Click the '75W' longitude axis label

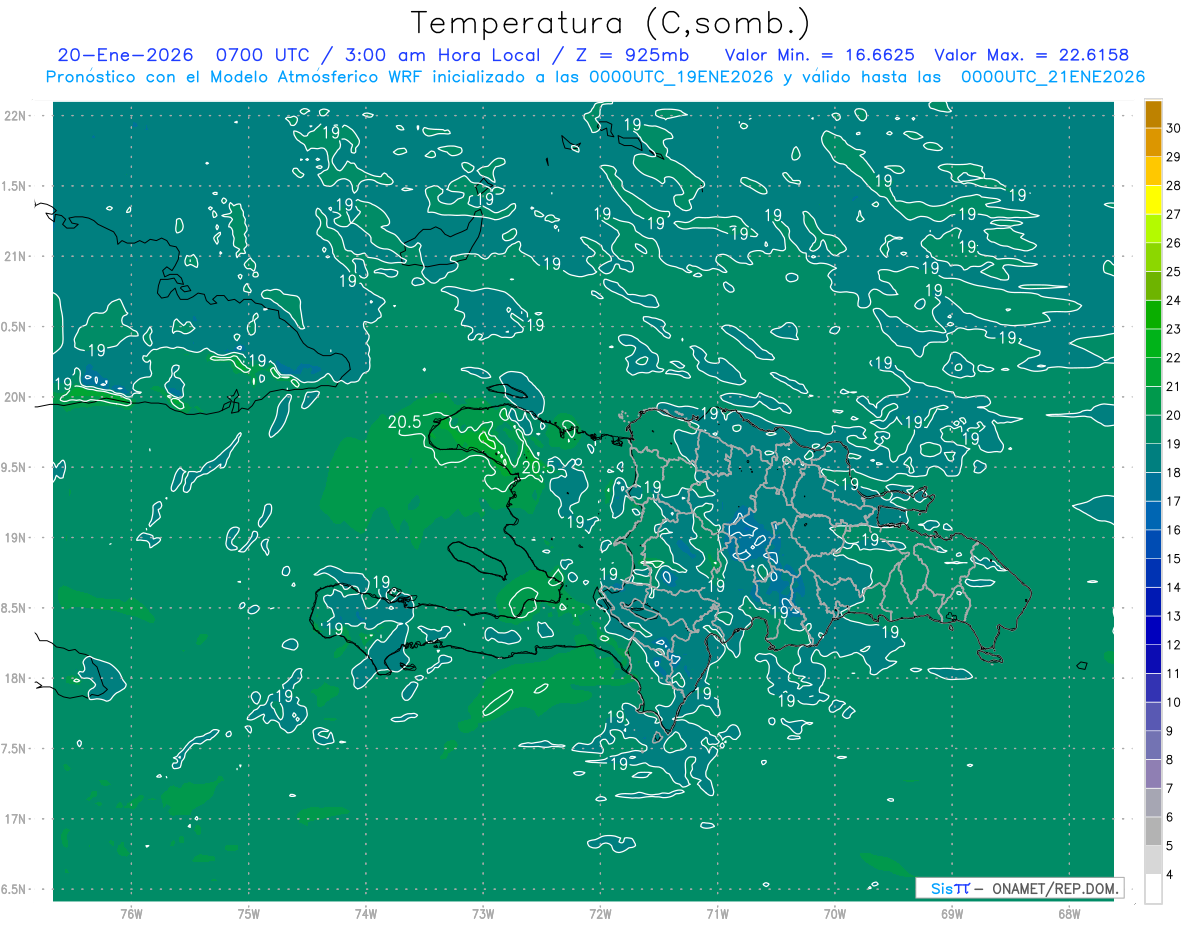click(249, 914)
